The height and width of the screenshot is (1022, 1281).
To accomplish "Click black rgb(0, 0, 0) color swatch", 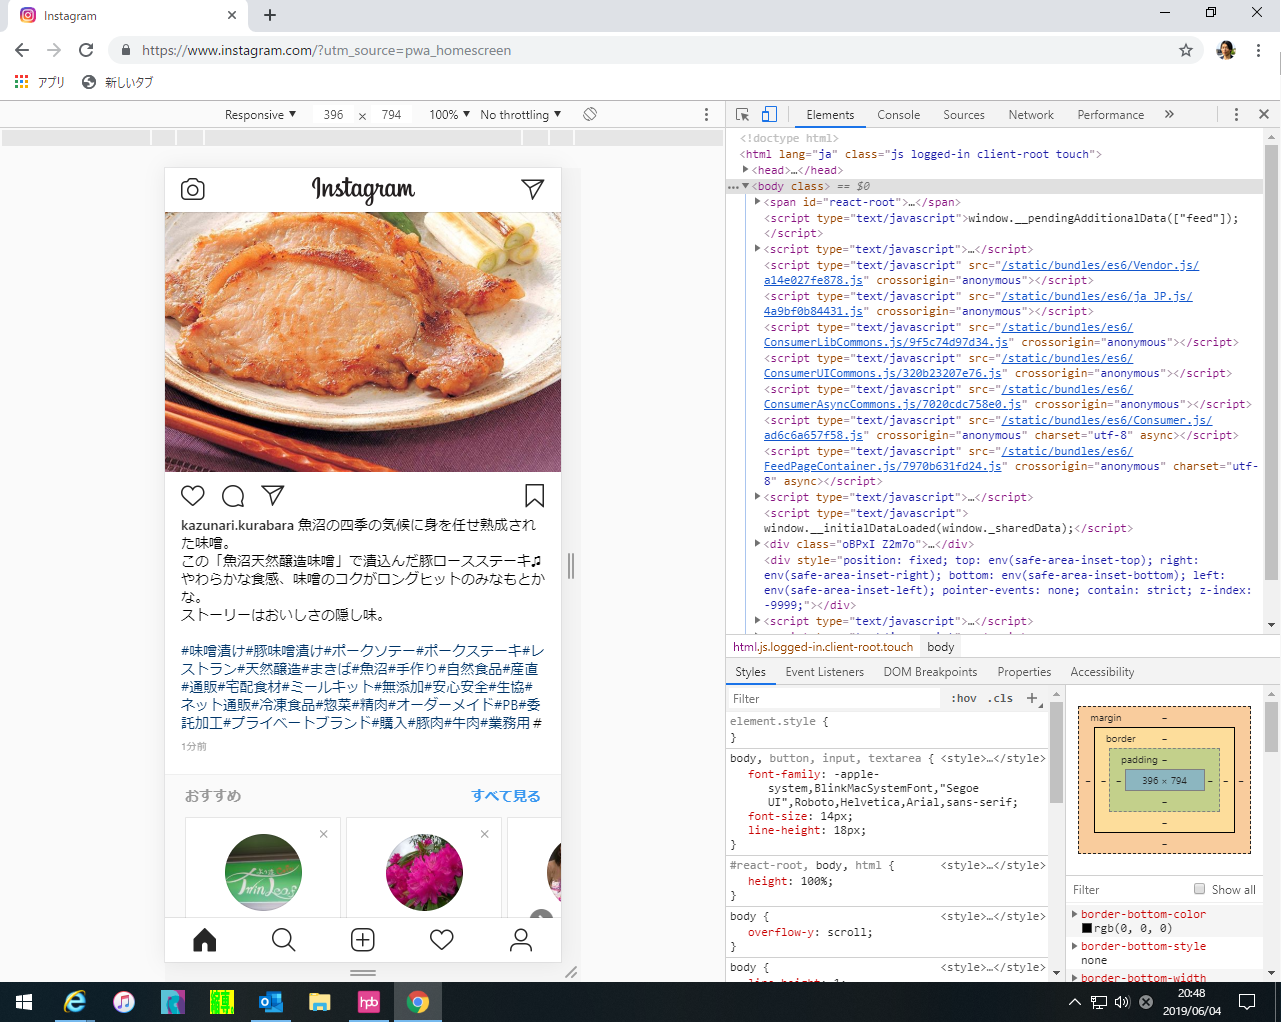I will (x=1087, y=929).
